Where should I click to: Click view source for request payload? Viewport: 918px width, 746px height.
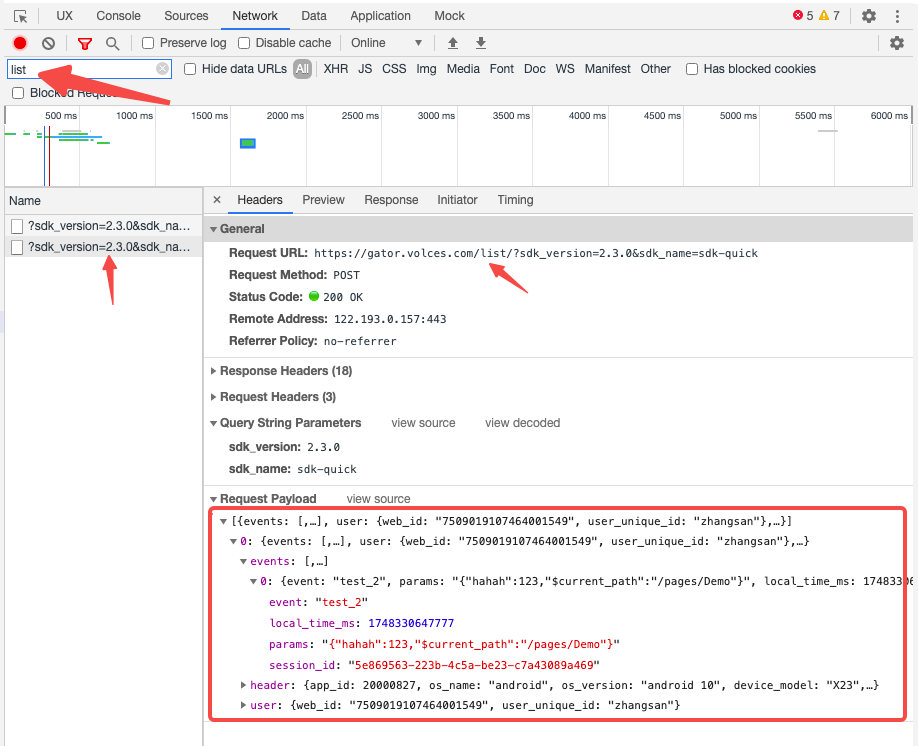pos(378,499)
